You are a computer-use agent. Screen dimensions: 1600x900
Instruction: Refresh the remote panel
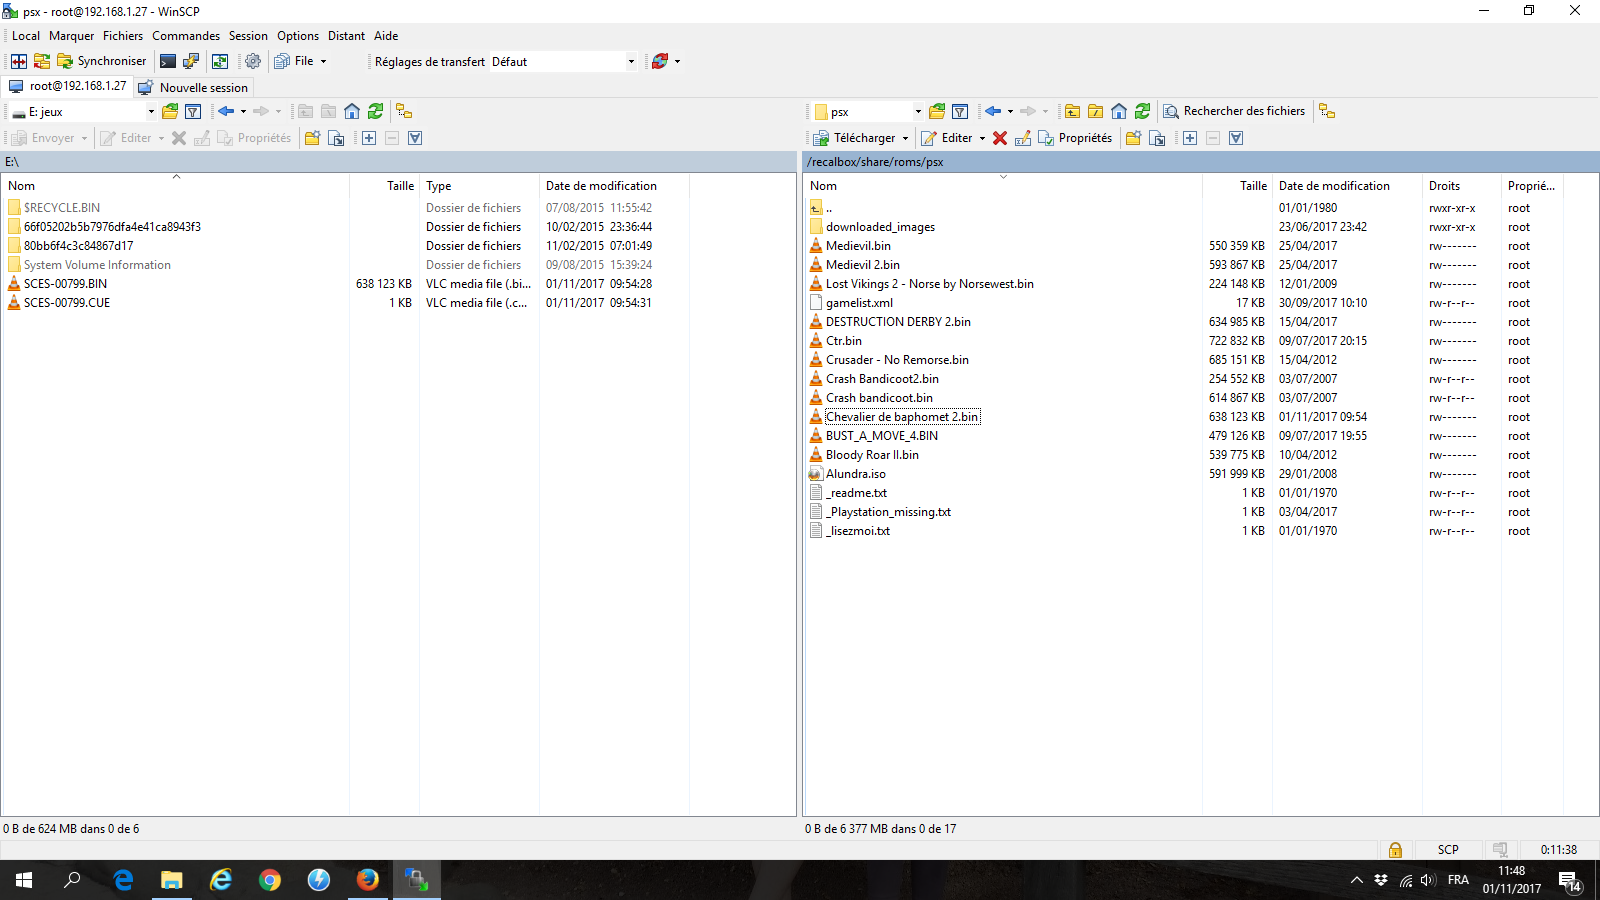[x=1142, y=111]
